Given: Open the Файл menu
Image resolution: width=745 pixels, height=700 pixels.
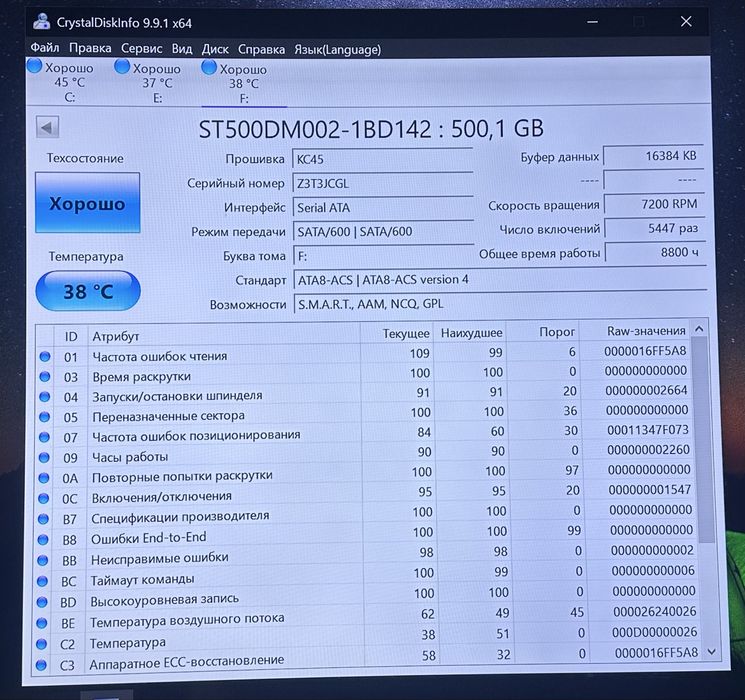Looking at the screenshot, I should [x=45, y=48].
